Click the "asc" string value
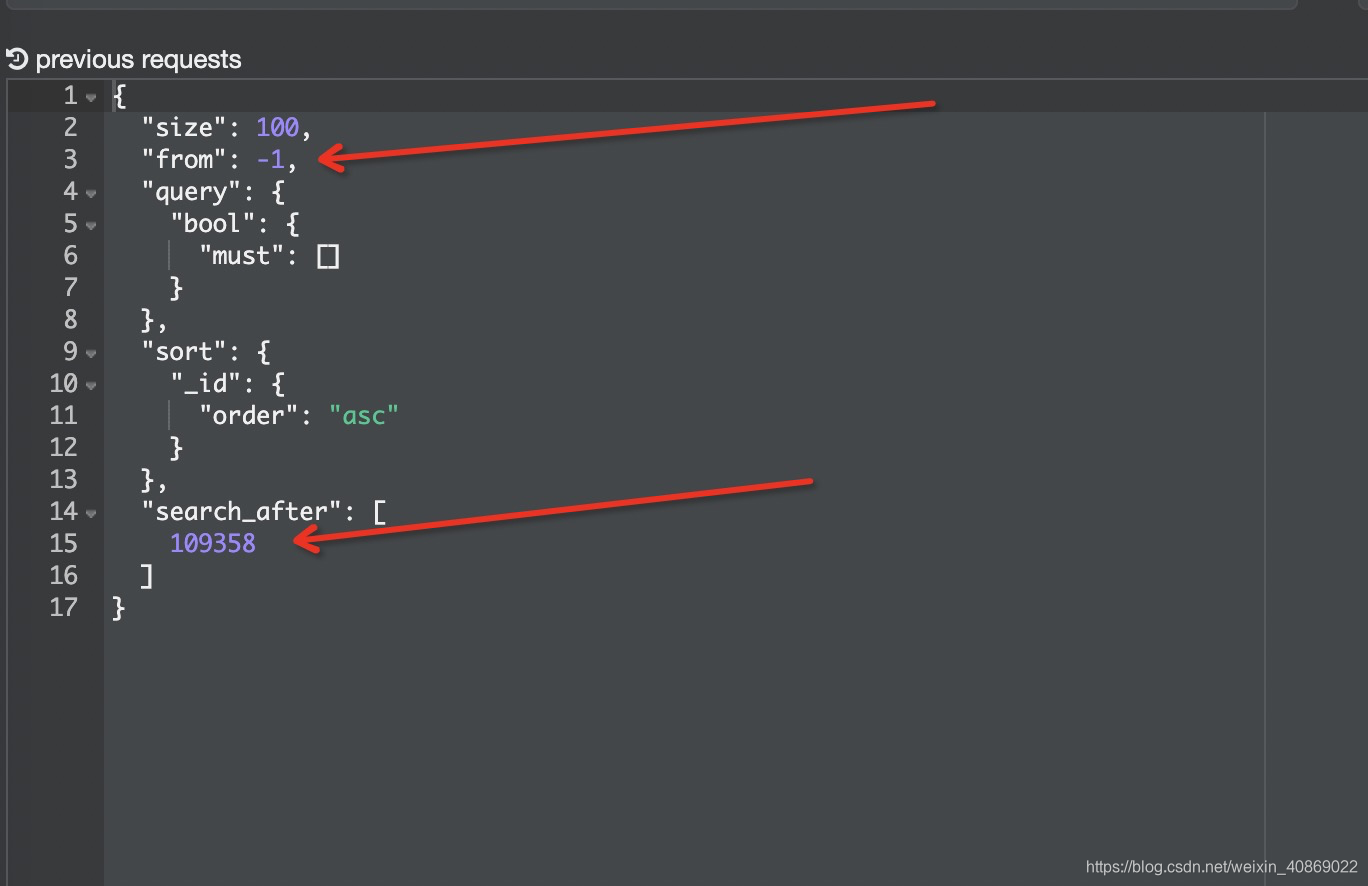The width and height of the screenshot is (1368, 886). pyautogui.click(x=364, y=415)
